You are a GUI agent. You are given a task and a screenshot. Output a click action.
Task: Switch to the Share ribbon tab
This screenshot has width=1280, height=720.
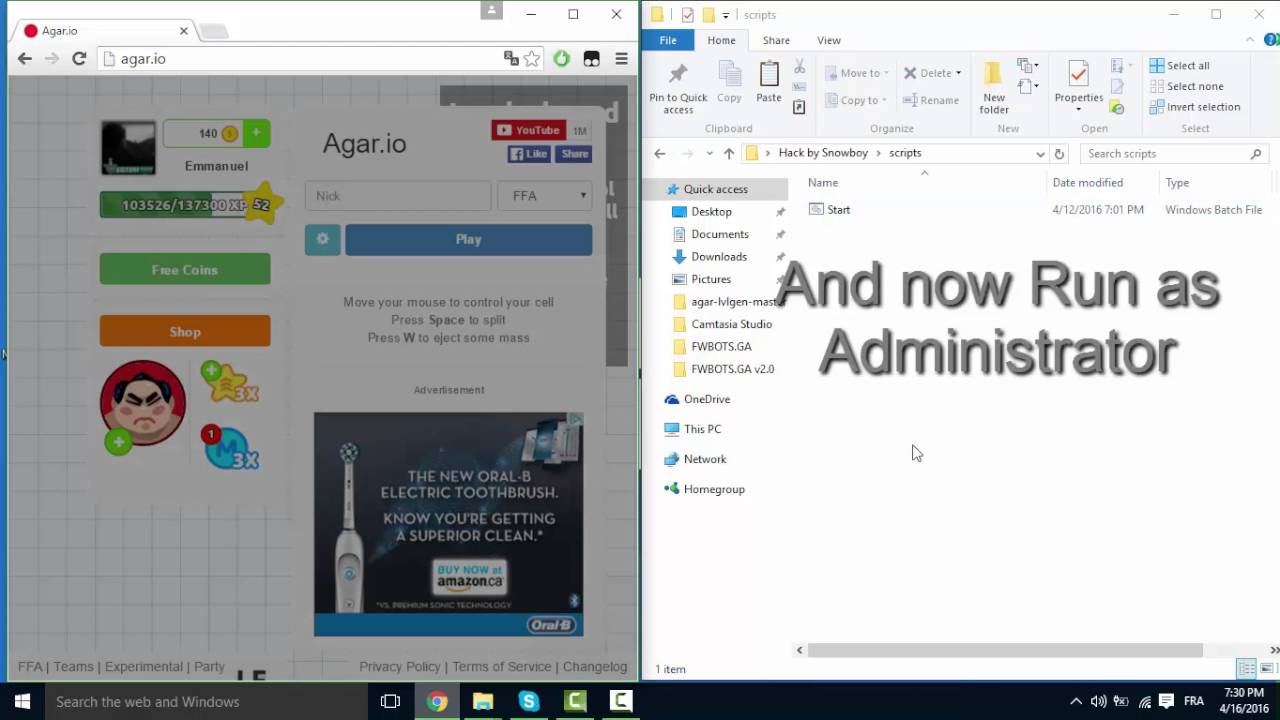[x=776, y=40]
